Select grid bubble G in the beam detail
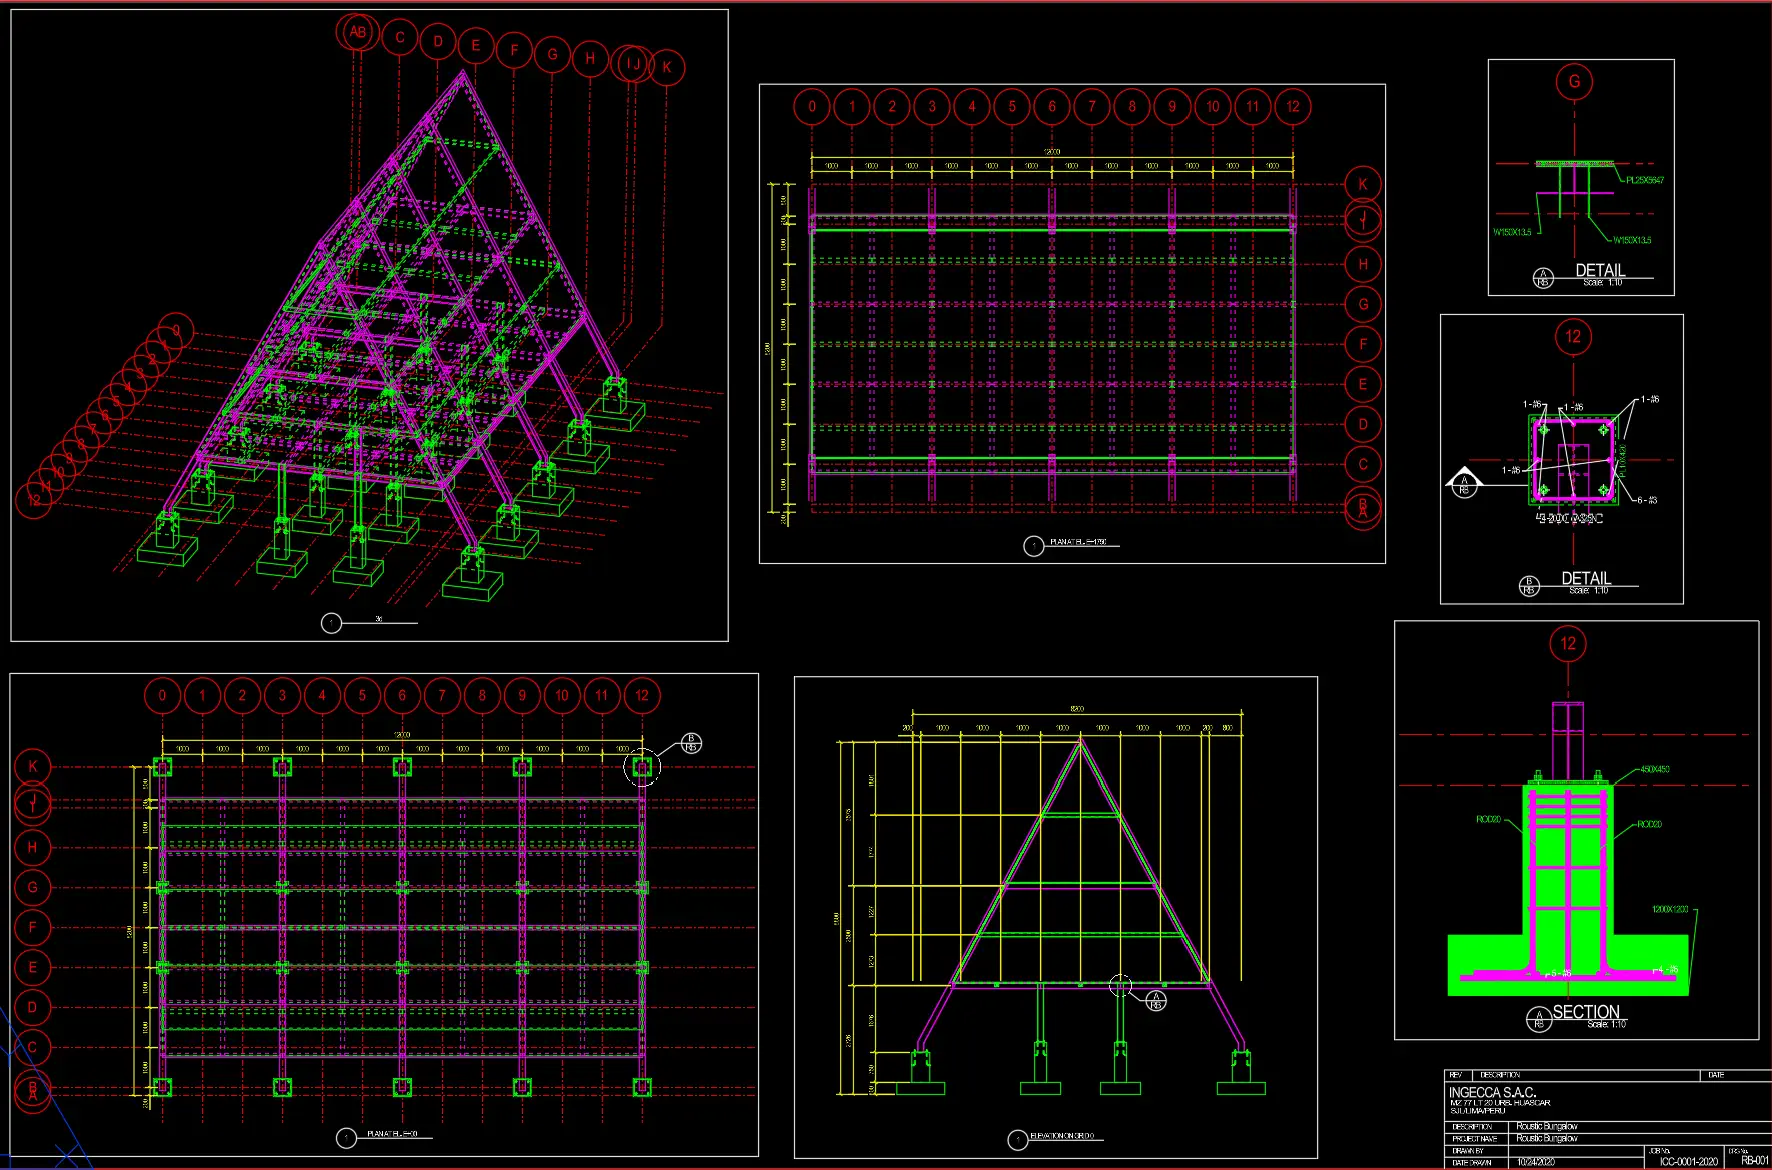 click(1575, 82)
